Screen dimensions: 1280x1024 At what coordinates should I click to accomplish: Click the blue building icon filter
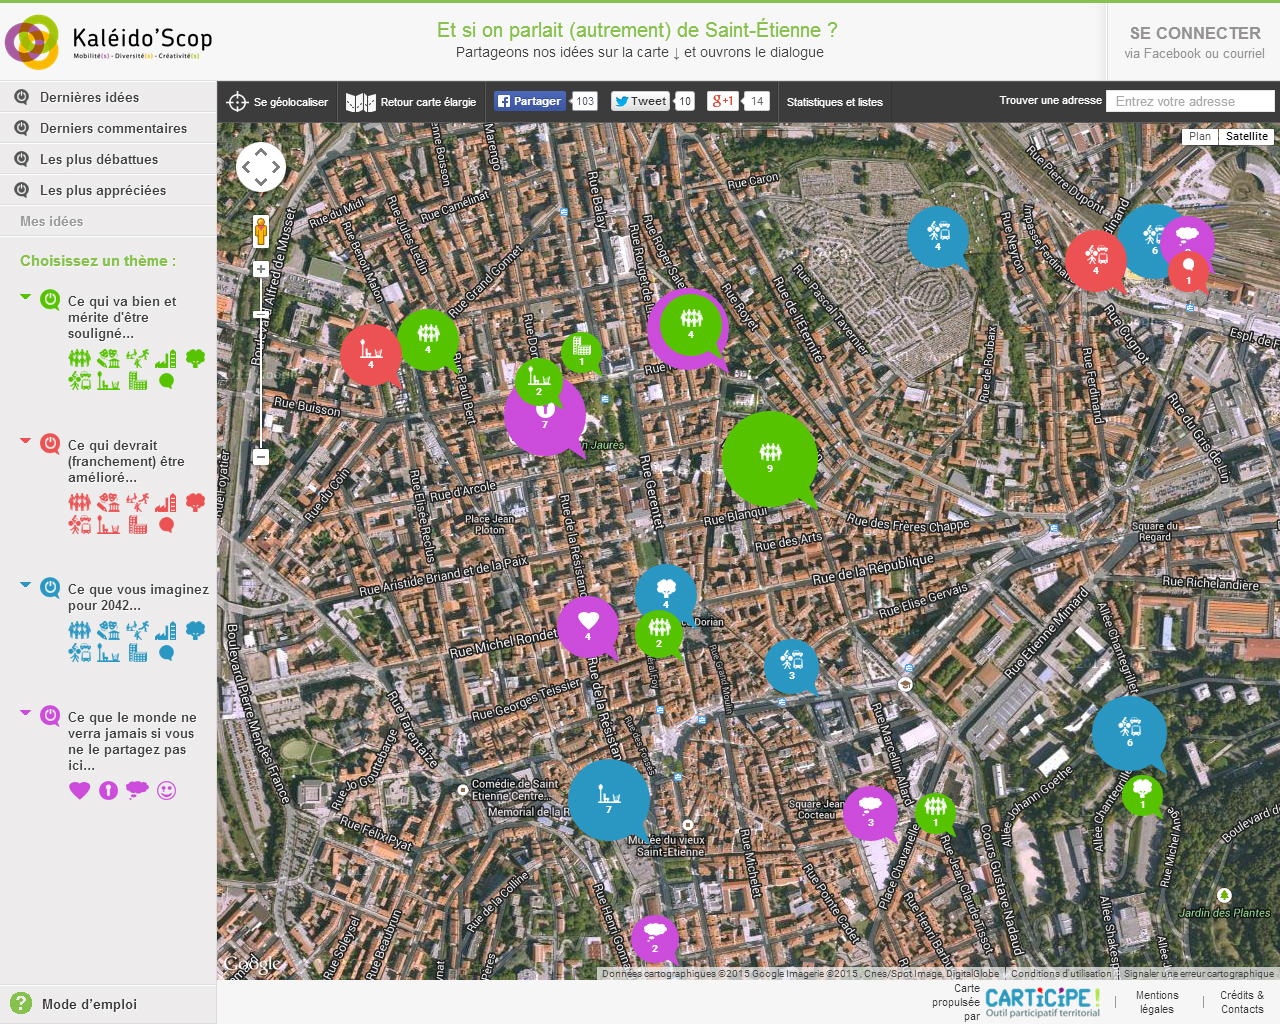coord(138,653)
